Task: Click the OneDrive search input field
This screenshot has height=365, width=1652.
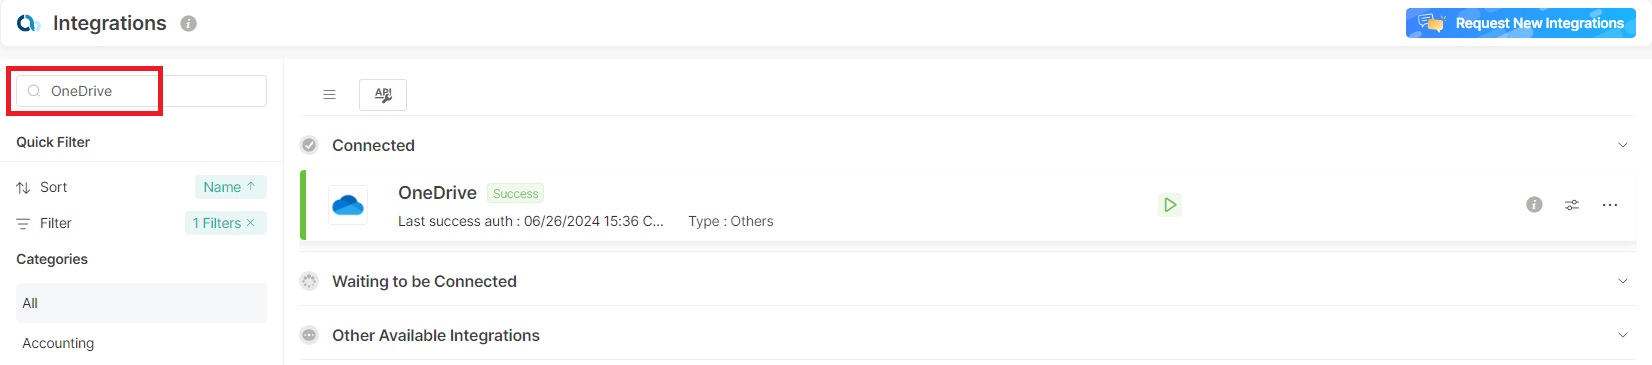Action: (141, 91)
